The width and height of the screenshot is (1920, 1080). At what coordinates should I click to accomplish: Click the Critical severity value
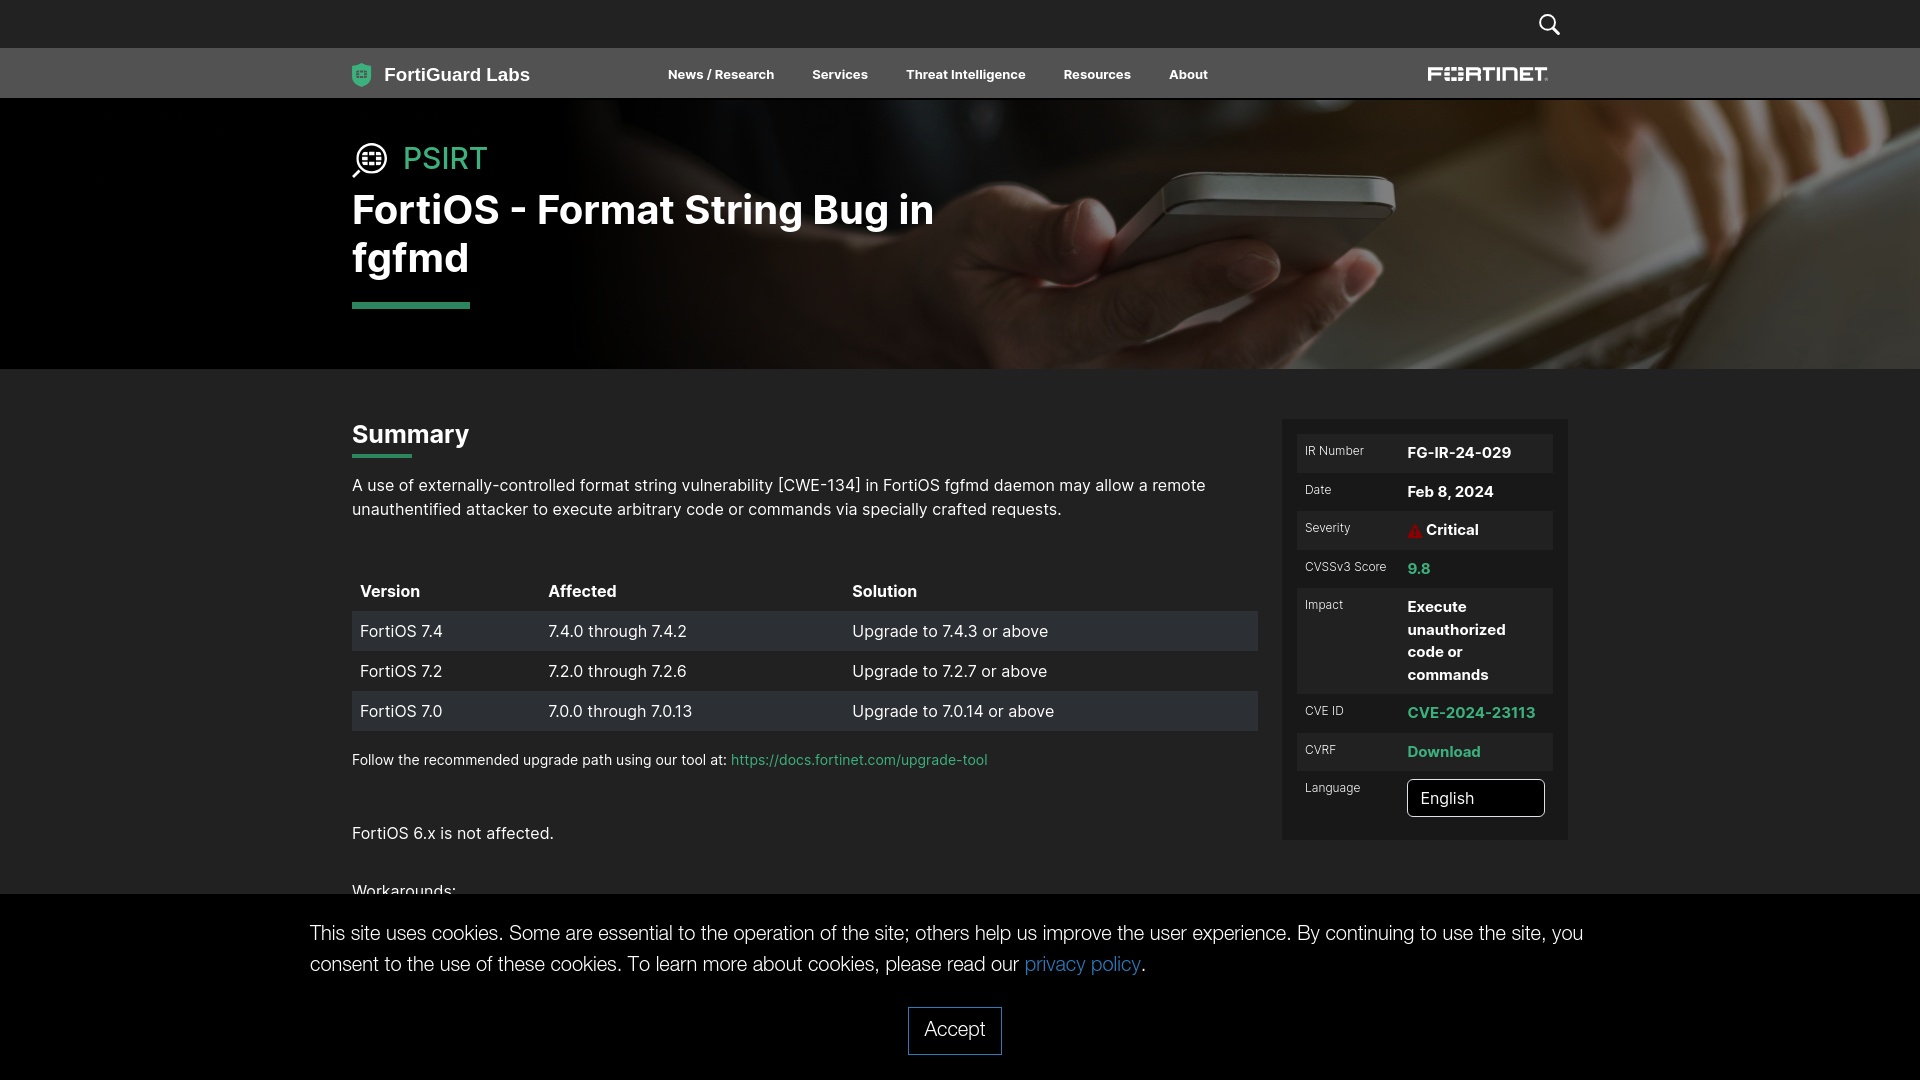(1452, 530)
